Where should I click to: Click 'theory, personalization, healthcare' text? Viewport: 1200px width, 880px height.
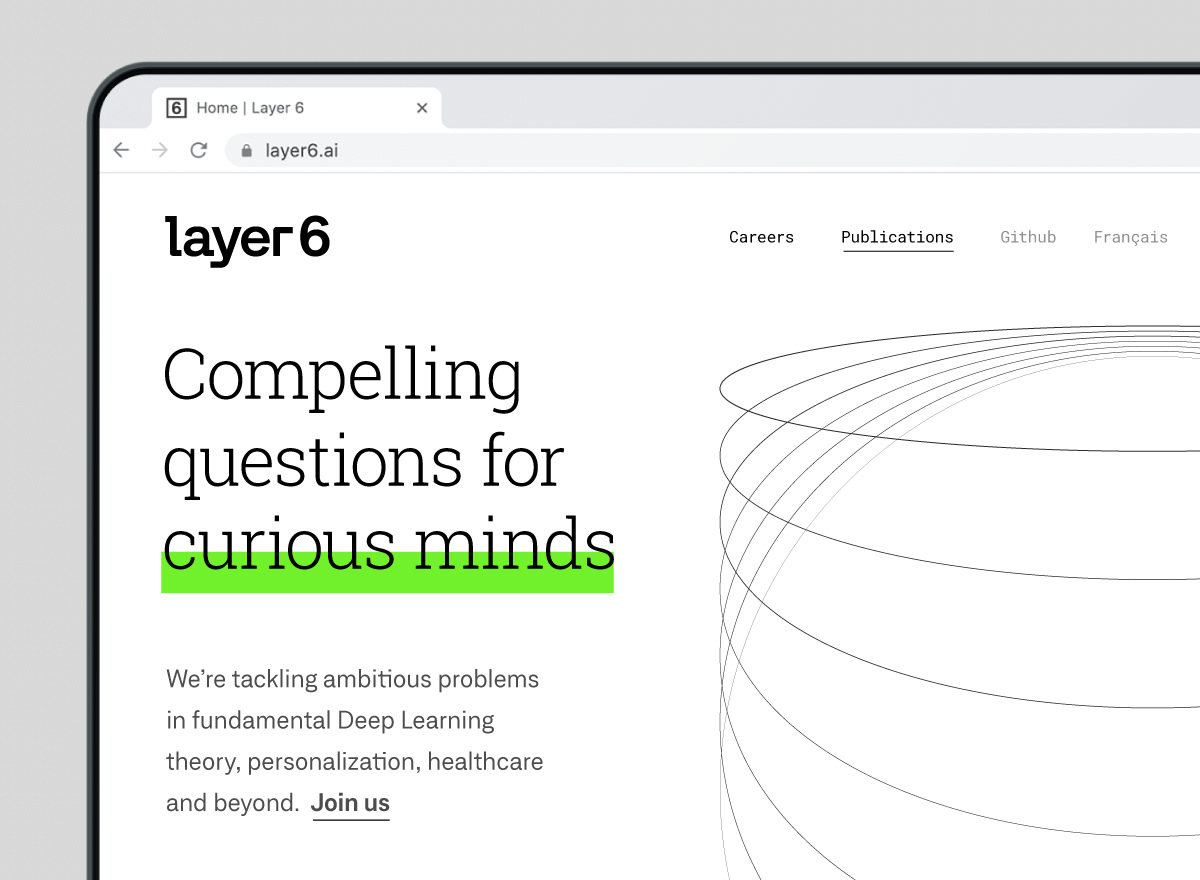point(355,763)
